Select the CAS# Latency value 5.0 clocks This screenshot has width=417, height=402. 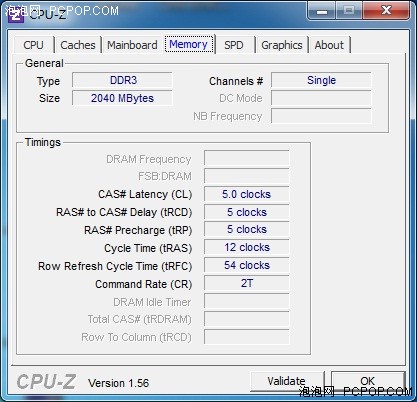247,194
